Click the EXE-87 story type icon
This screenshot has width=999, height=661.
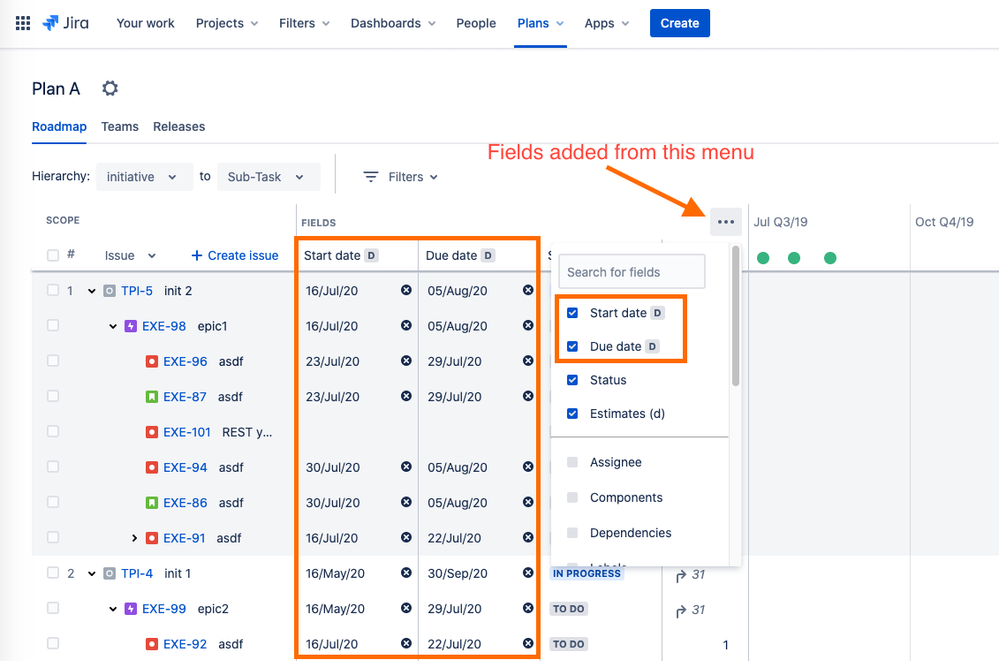pos(152,396)
